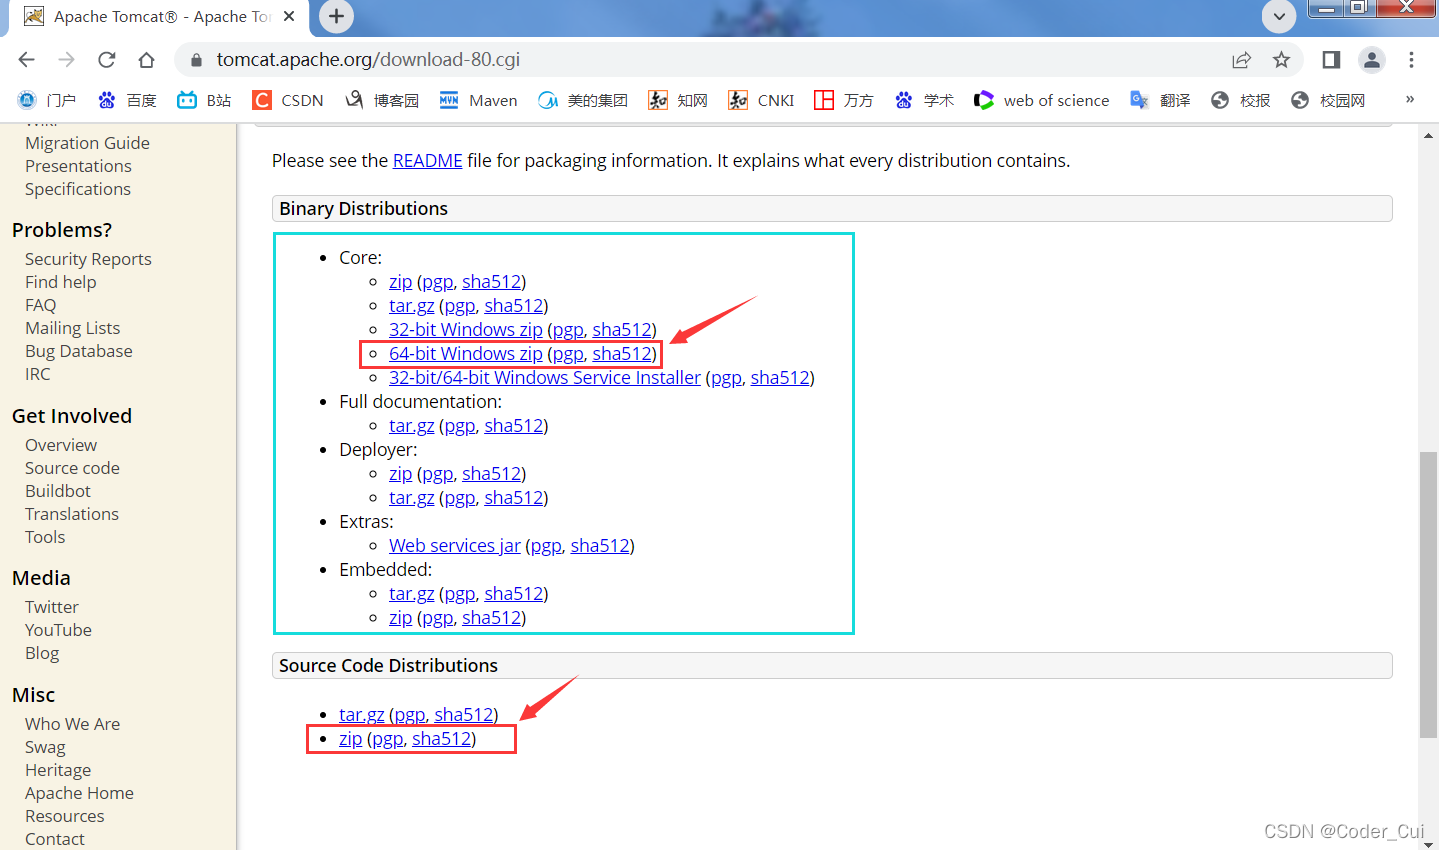The image size is (1439, 850).
Task: Open Mailing Lists in sidebar
Action: tap(72, 328)
